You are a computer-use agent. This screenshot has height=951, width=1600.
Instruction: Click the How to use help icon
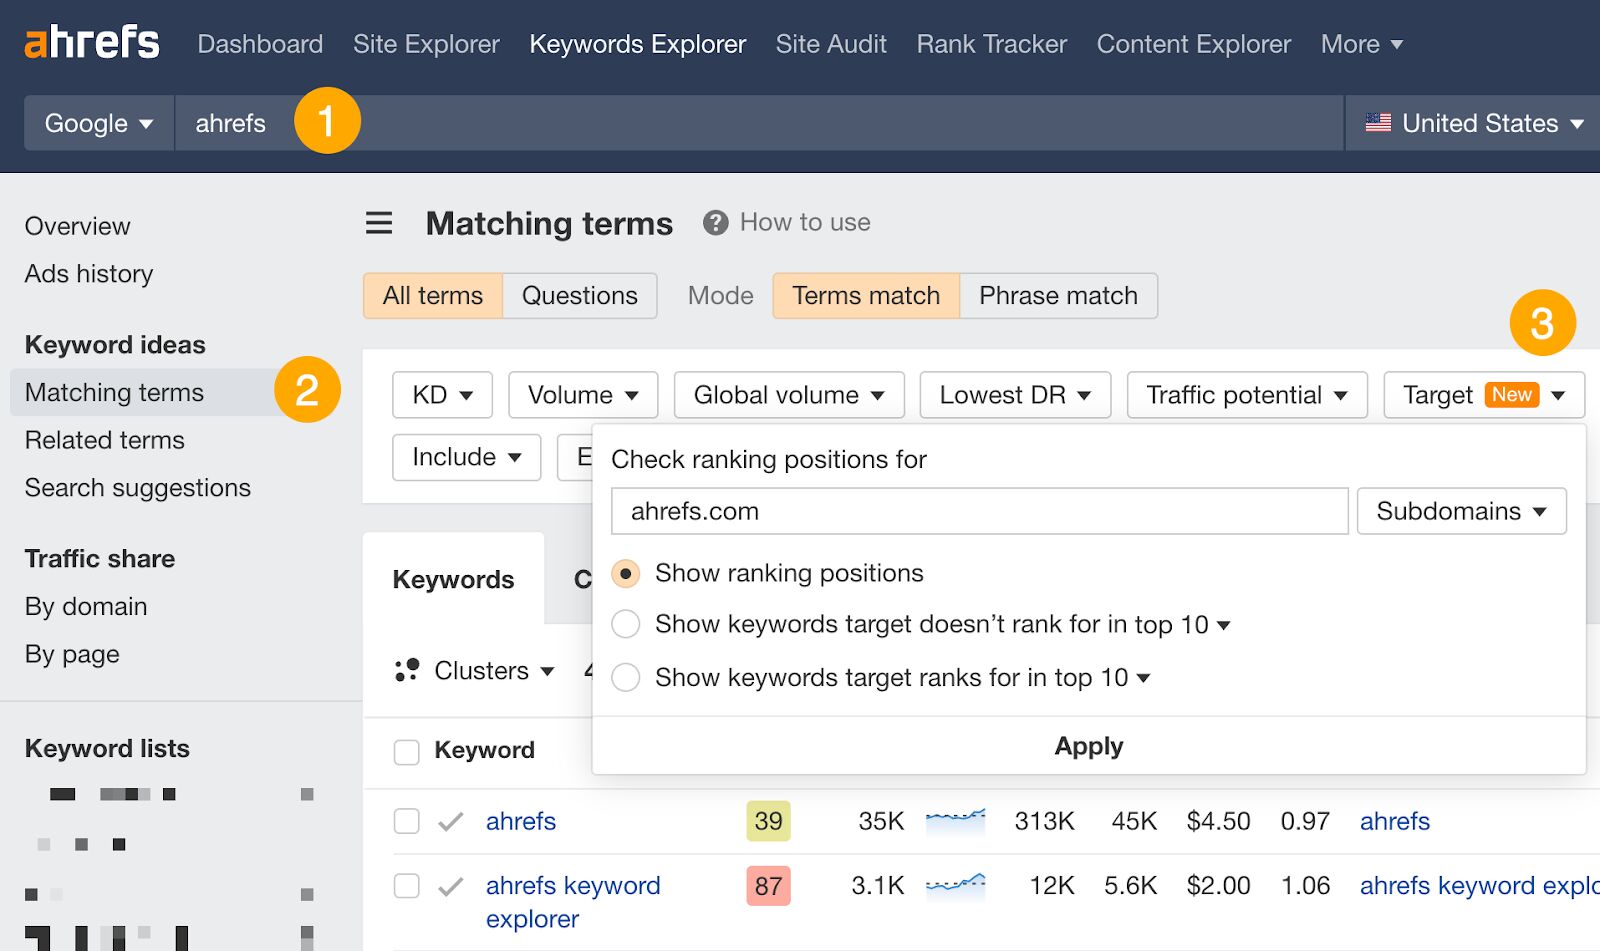pyautogui.click(x=714, y=222)
